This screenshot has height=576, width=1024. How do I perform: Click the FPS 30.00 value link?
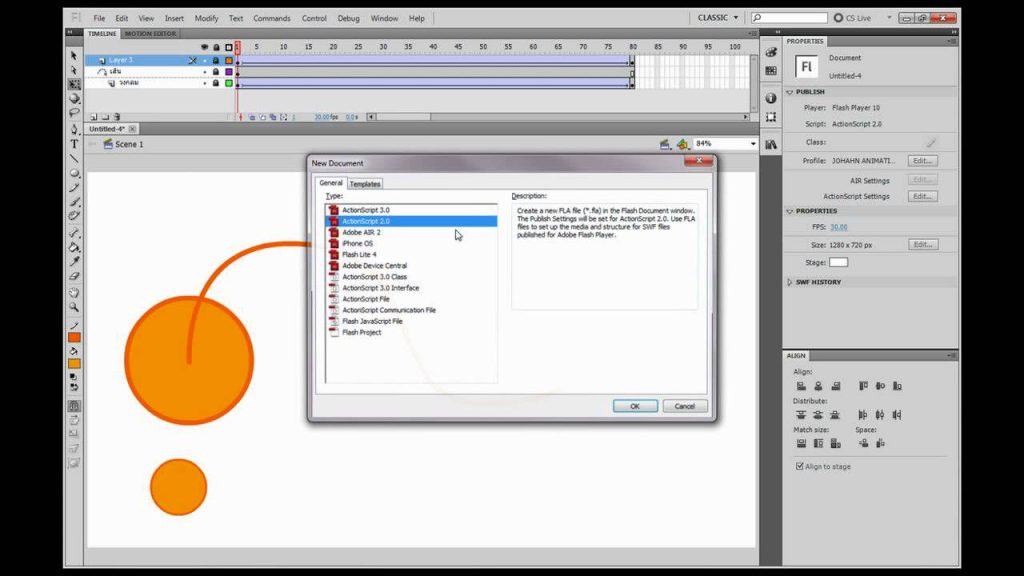pyautogui.click(x=839, y=227)
